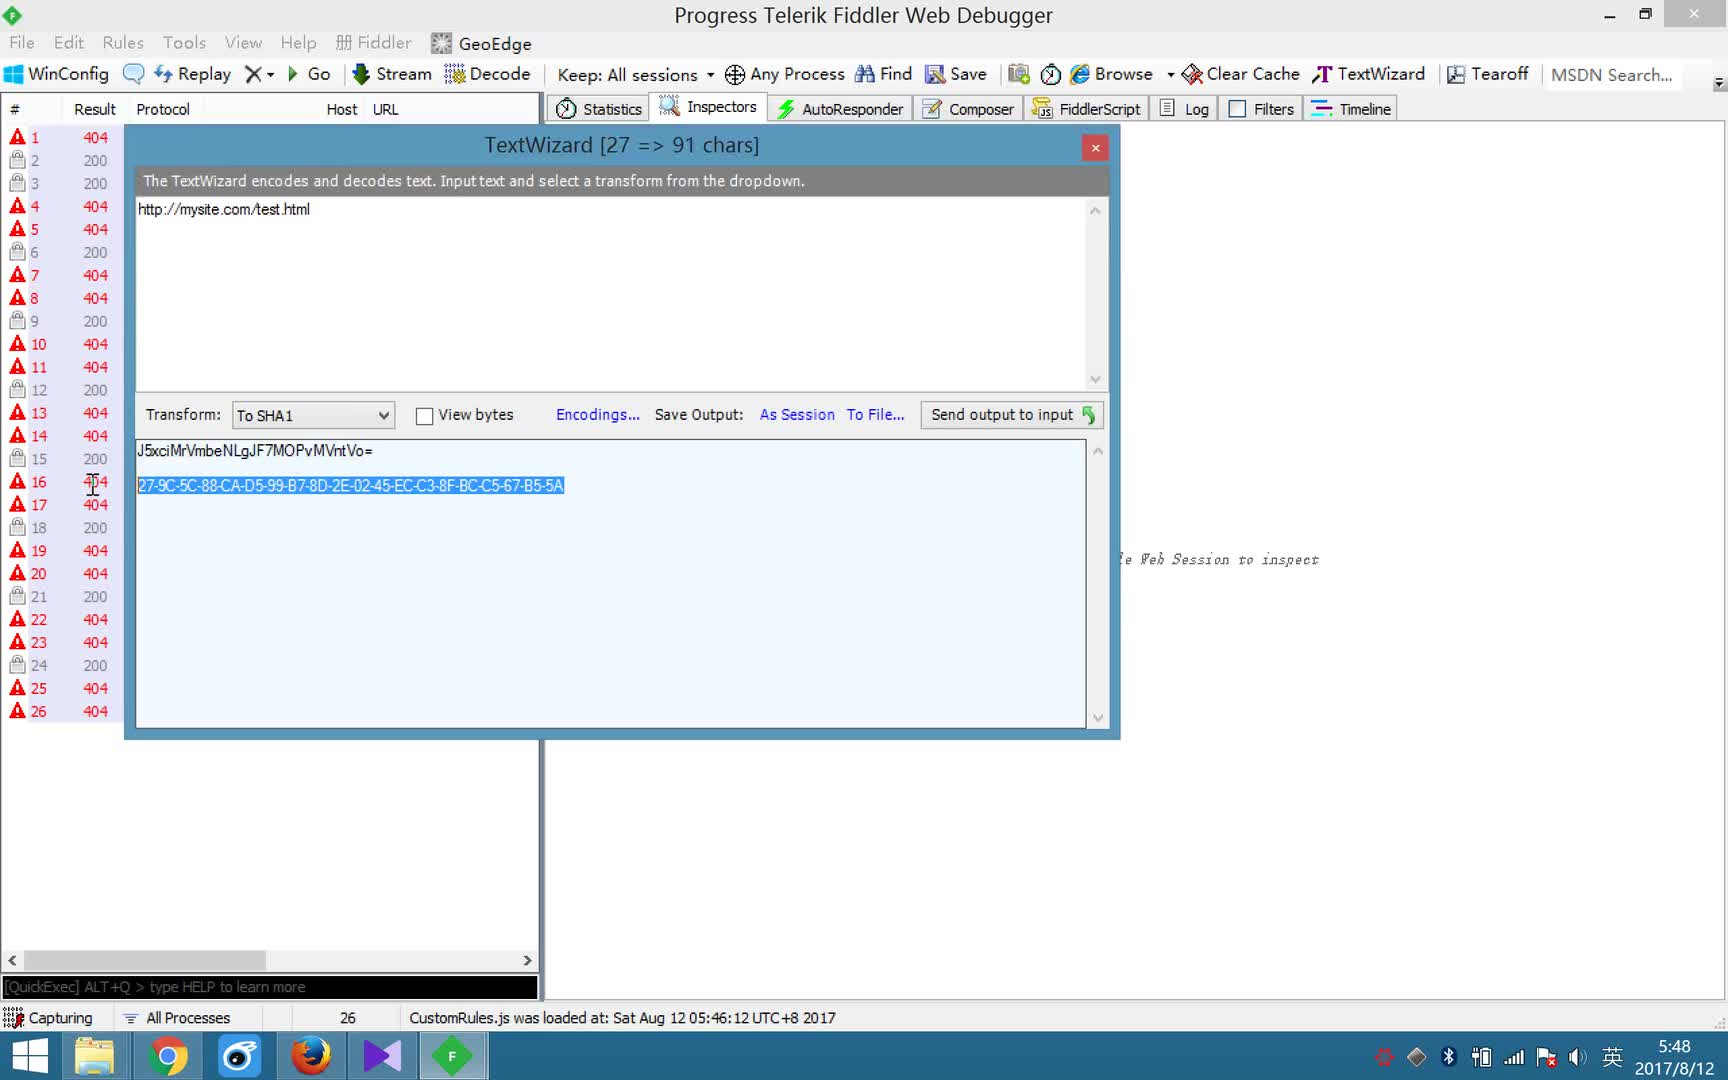1728x1080 pixels.
Task: Open Visual Studio from taskbar
Action: (x=382, y=1056)
